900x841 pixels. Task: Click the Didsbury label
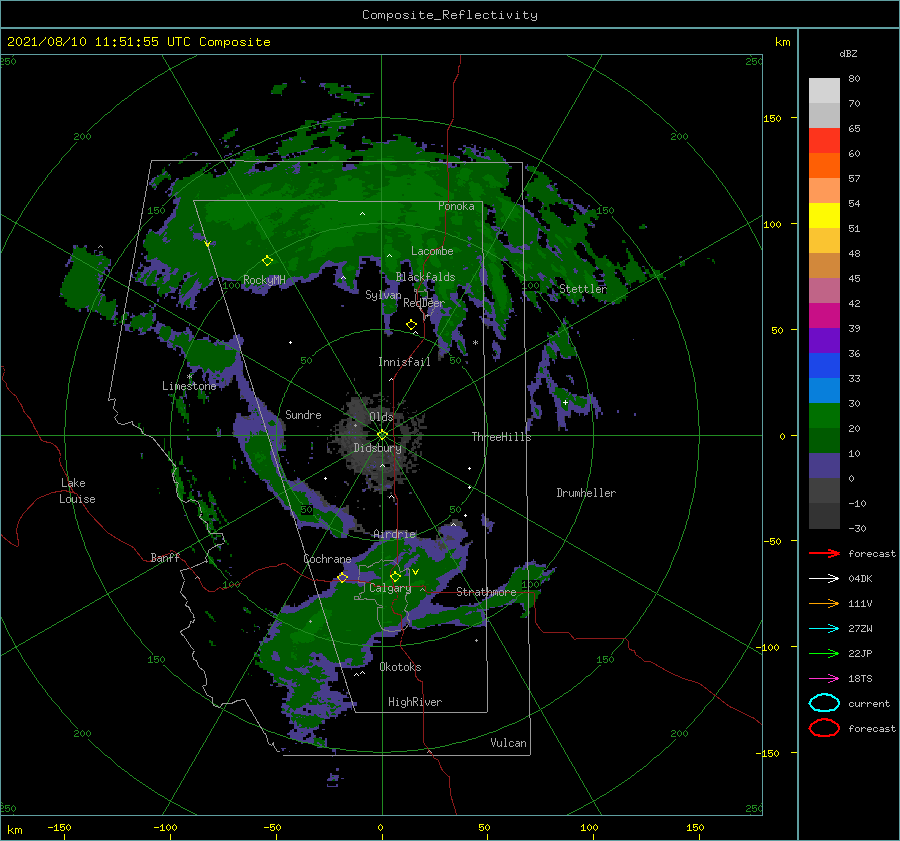pos(377,448)
